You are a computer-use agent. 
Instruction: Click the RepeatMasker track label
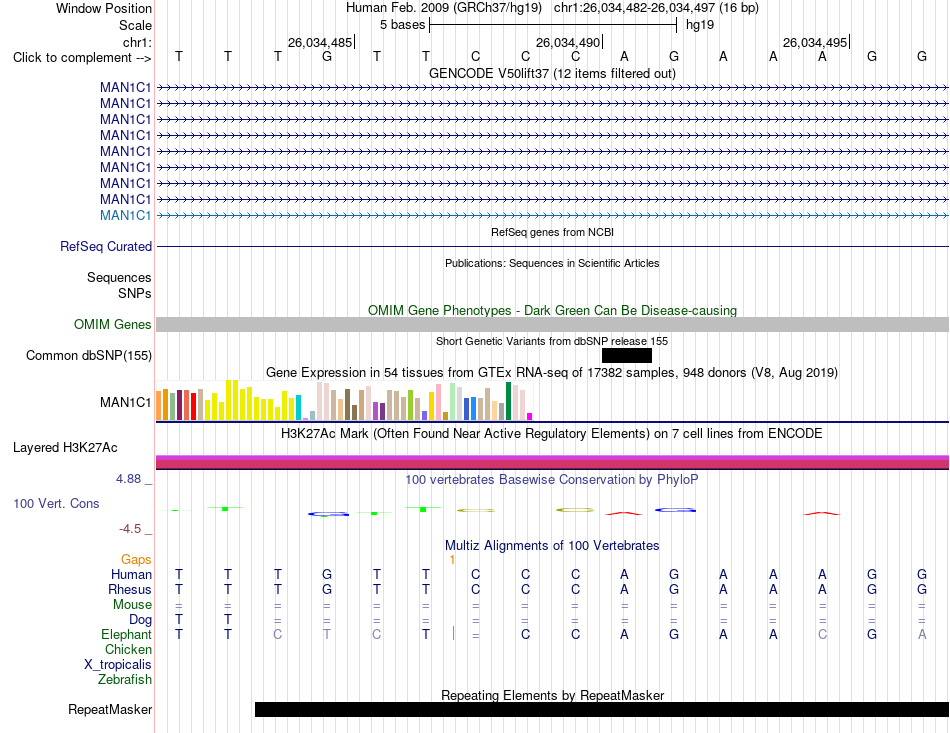pyautogui.click(x=110, y=709)
